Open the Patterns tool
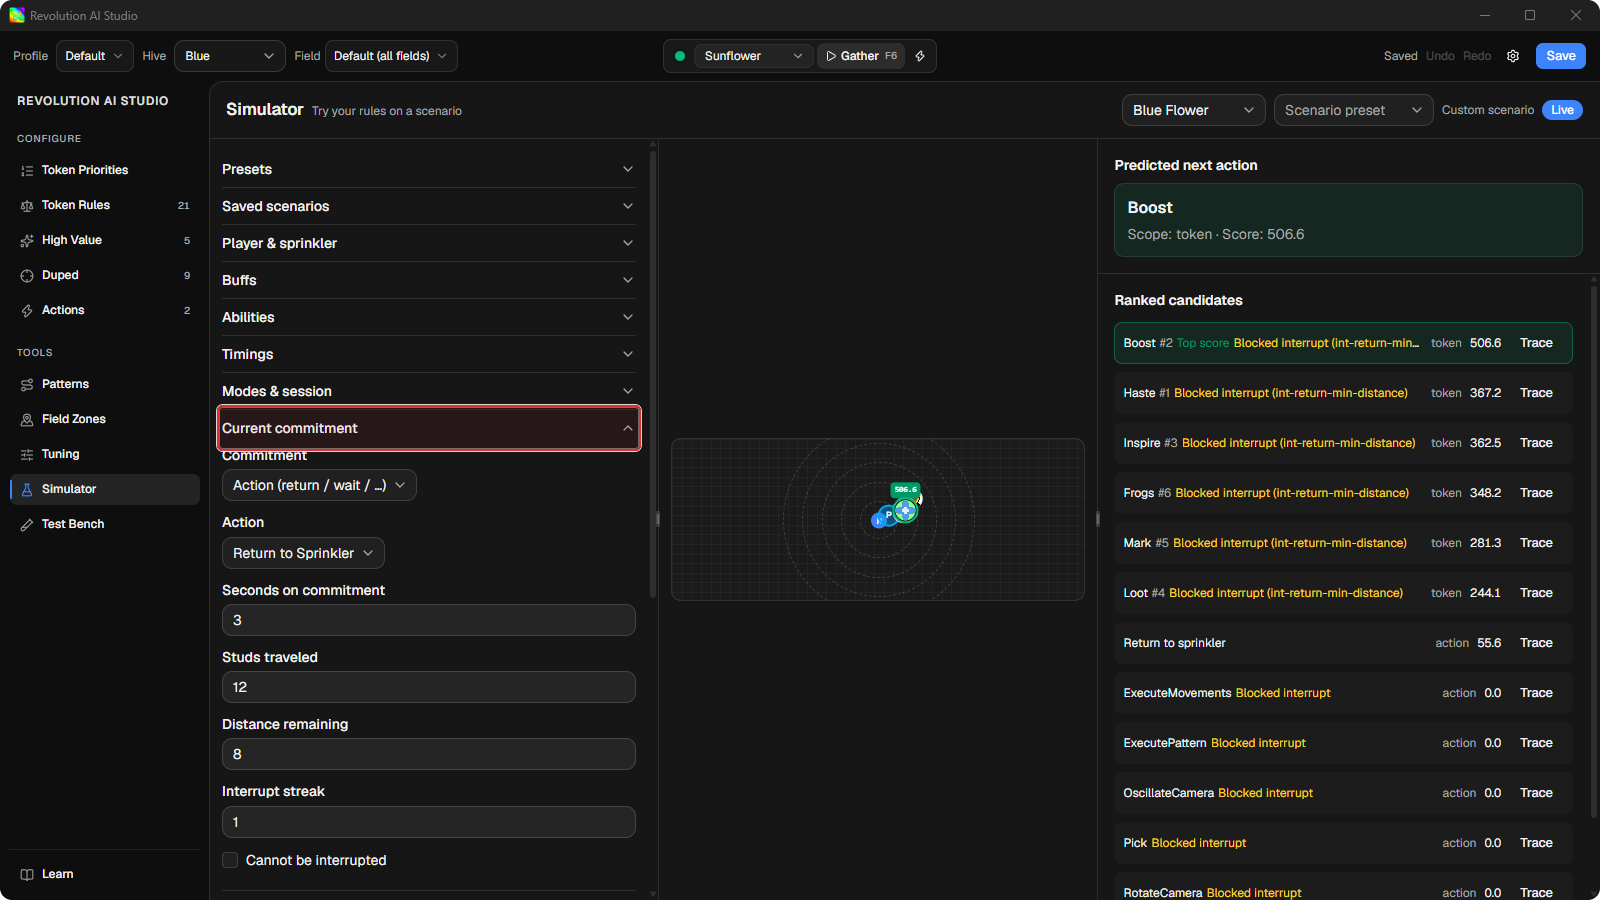The width and height of the screenshot is (1600, 900). tap(104, 384)
